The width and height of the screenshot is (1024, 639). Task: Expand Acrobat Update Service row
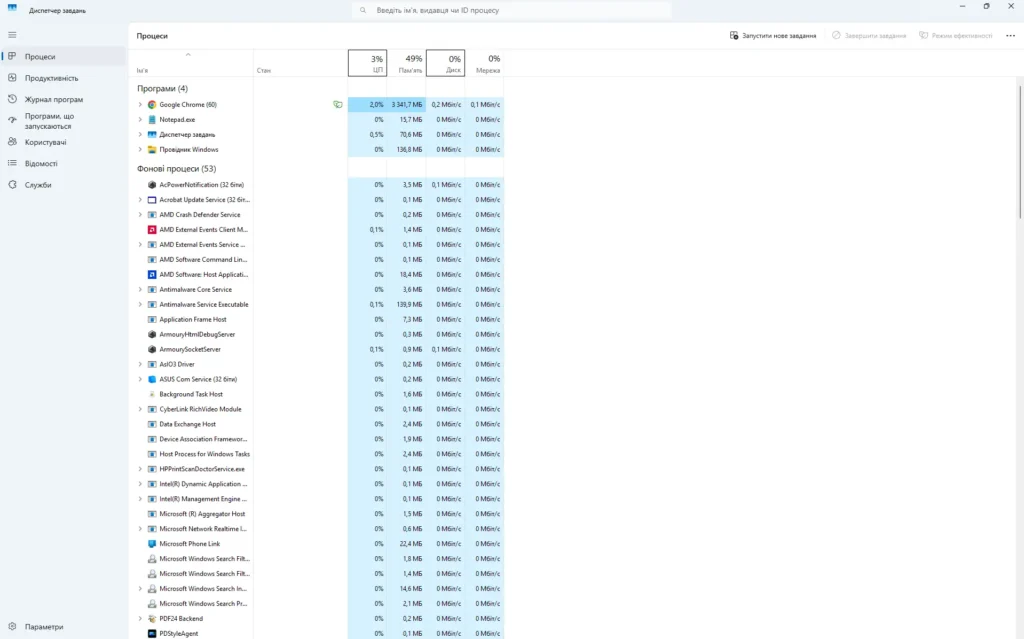140,200
